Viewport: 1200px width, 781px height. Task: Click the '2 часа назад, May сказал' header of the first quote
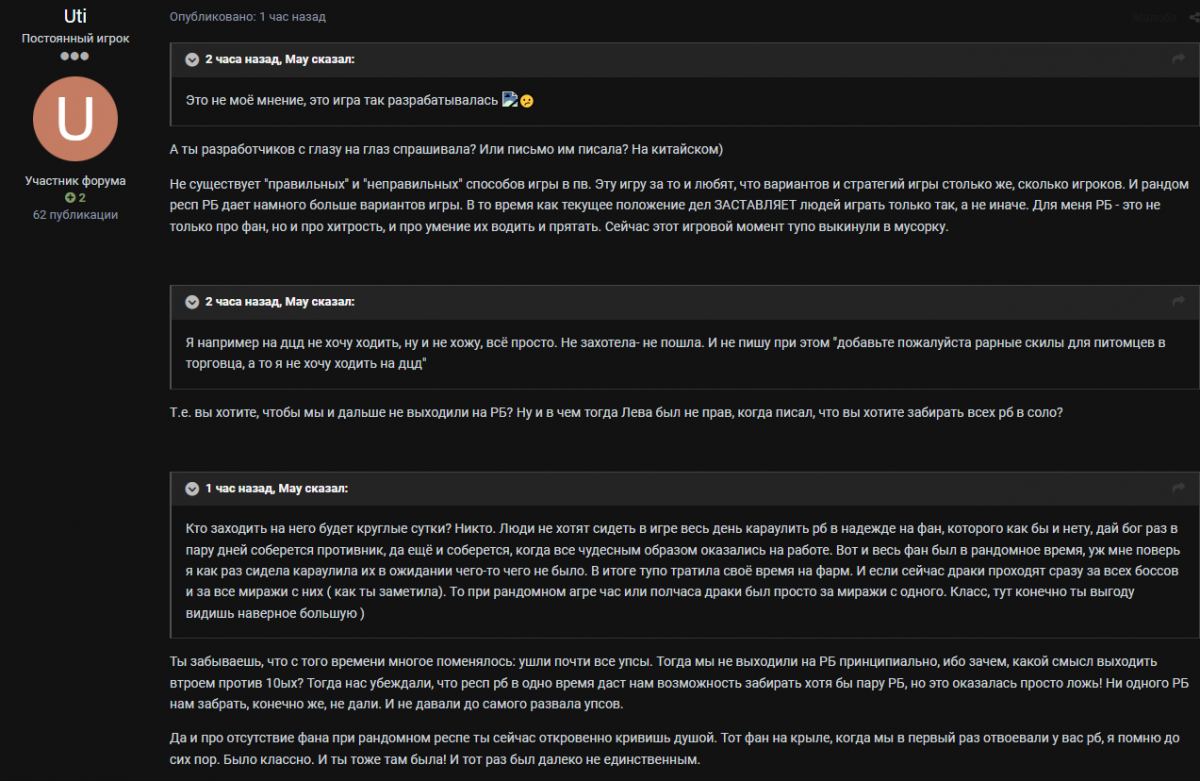[280, 60]
